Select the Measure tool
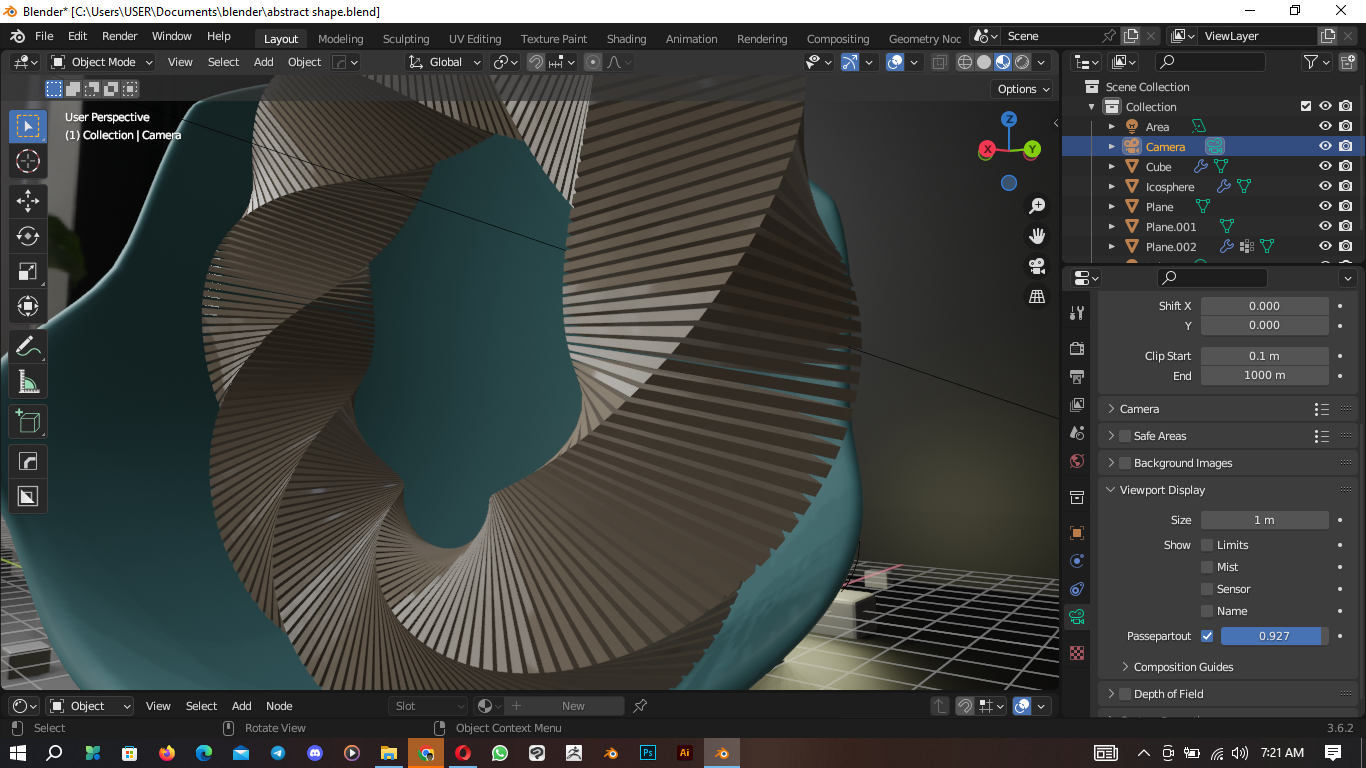1366x768 pixels. (28, 382)
